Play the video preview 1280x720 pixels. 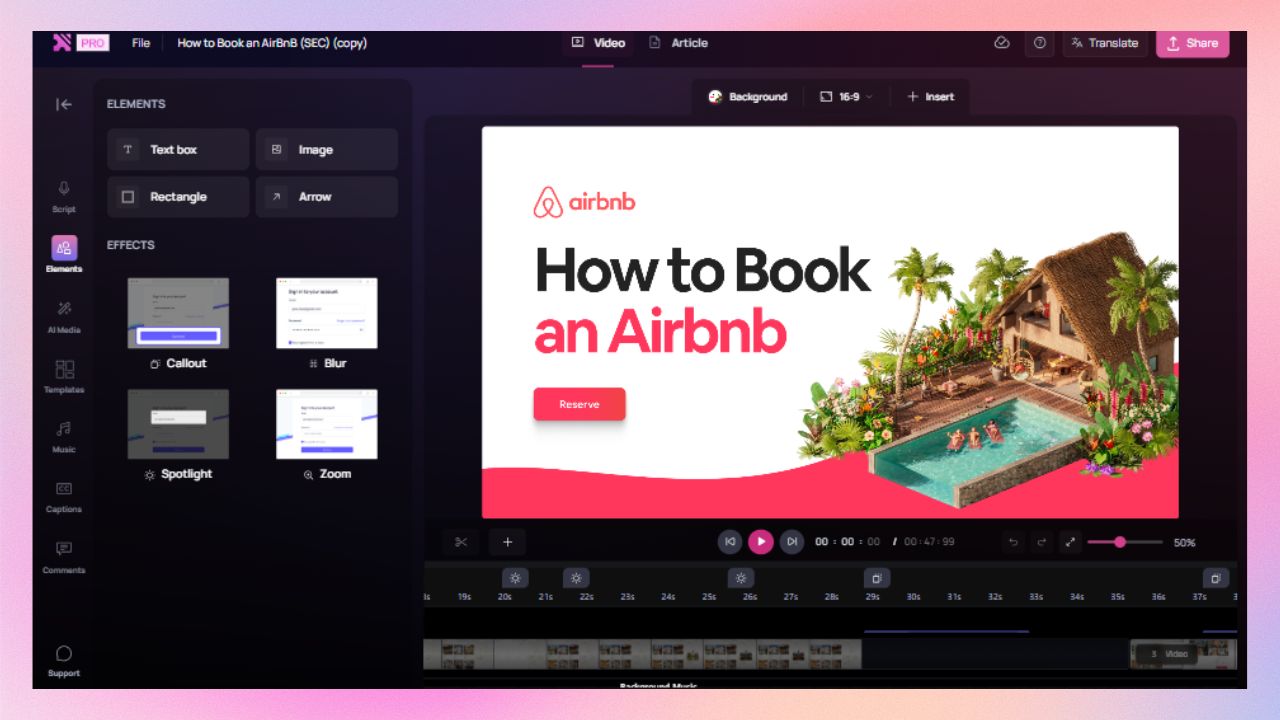tap(761, 542)
